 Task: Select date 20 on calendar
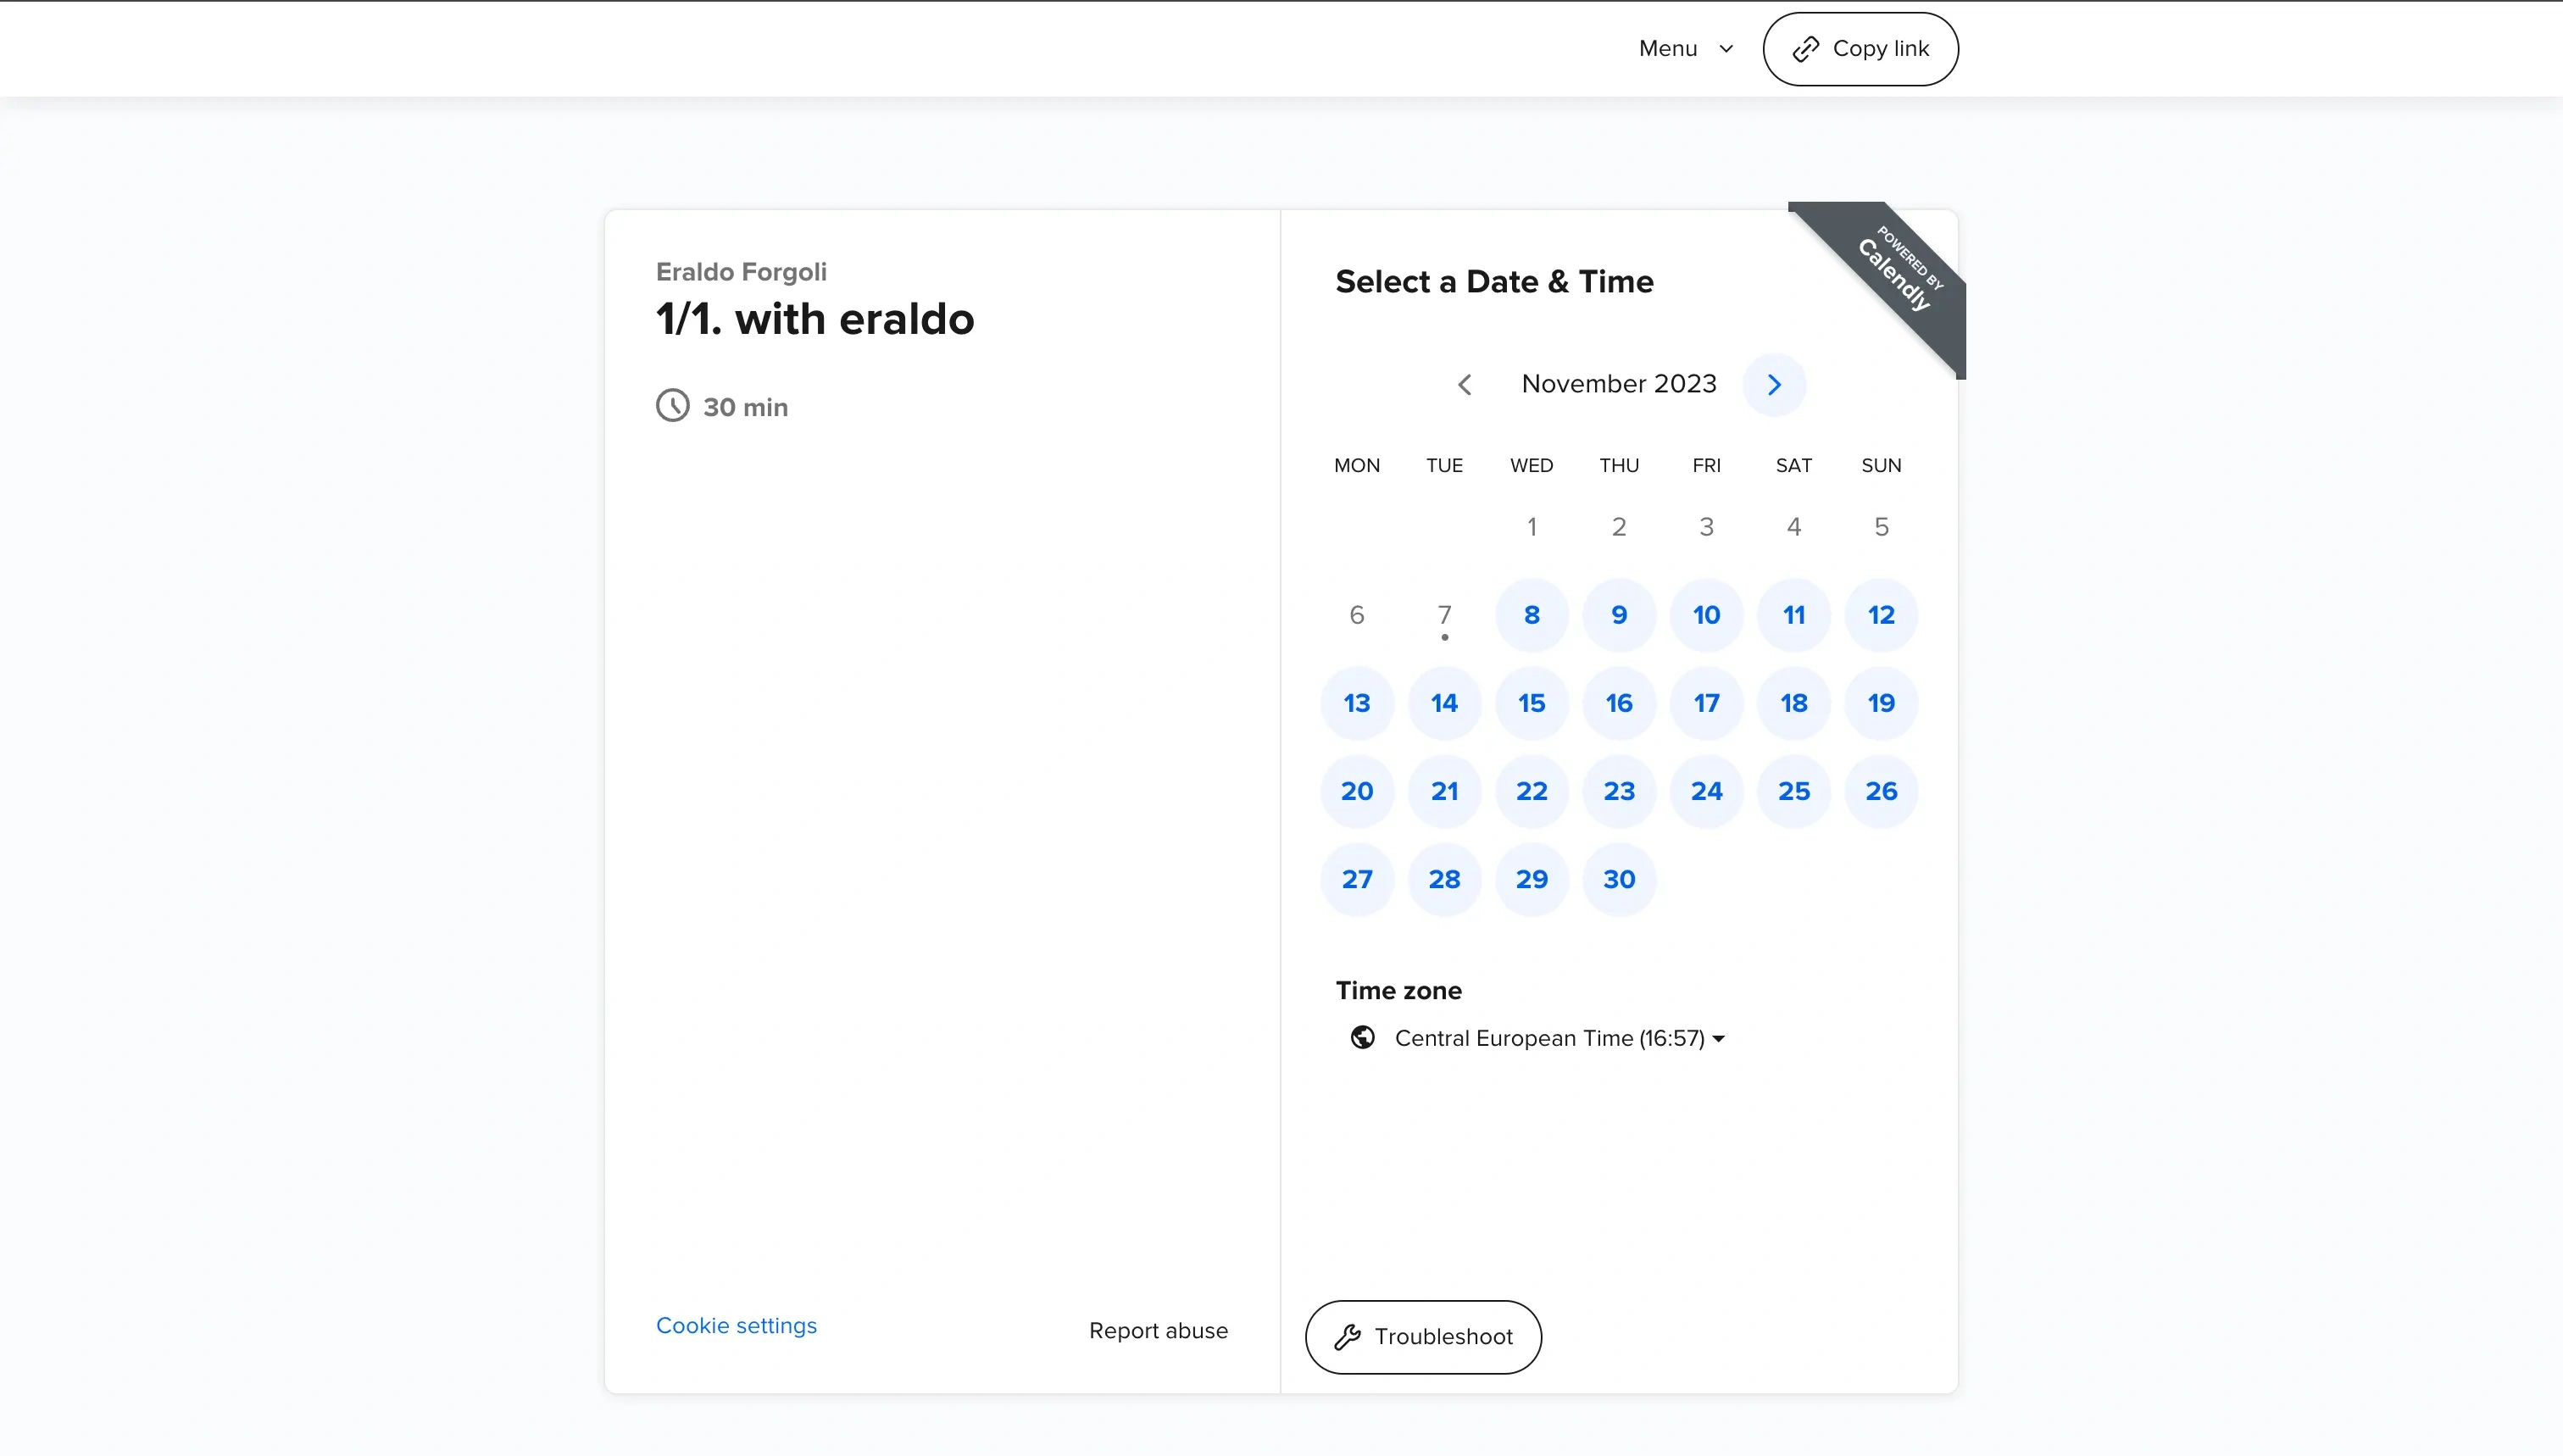click(1357, 791)
